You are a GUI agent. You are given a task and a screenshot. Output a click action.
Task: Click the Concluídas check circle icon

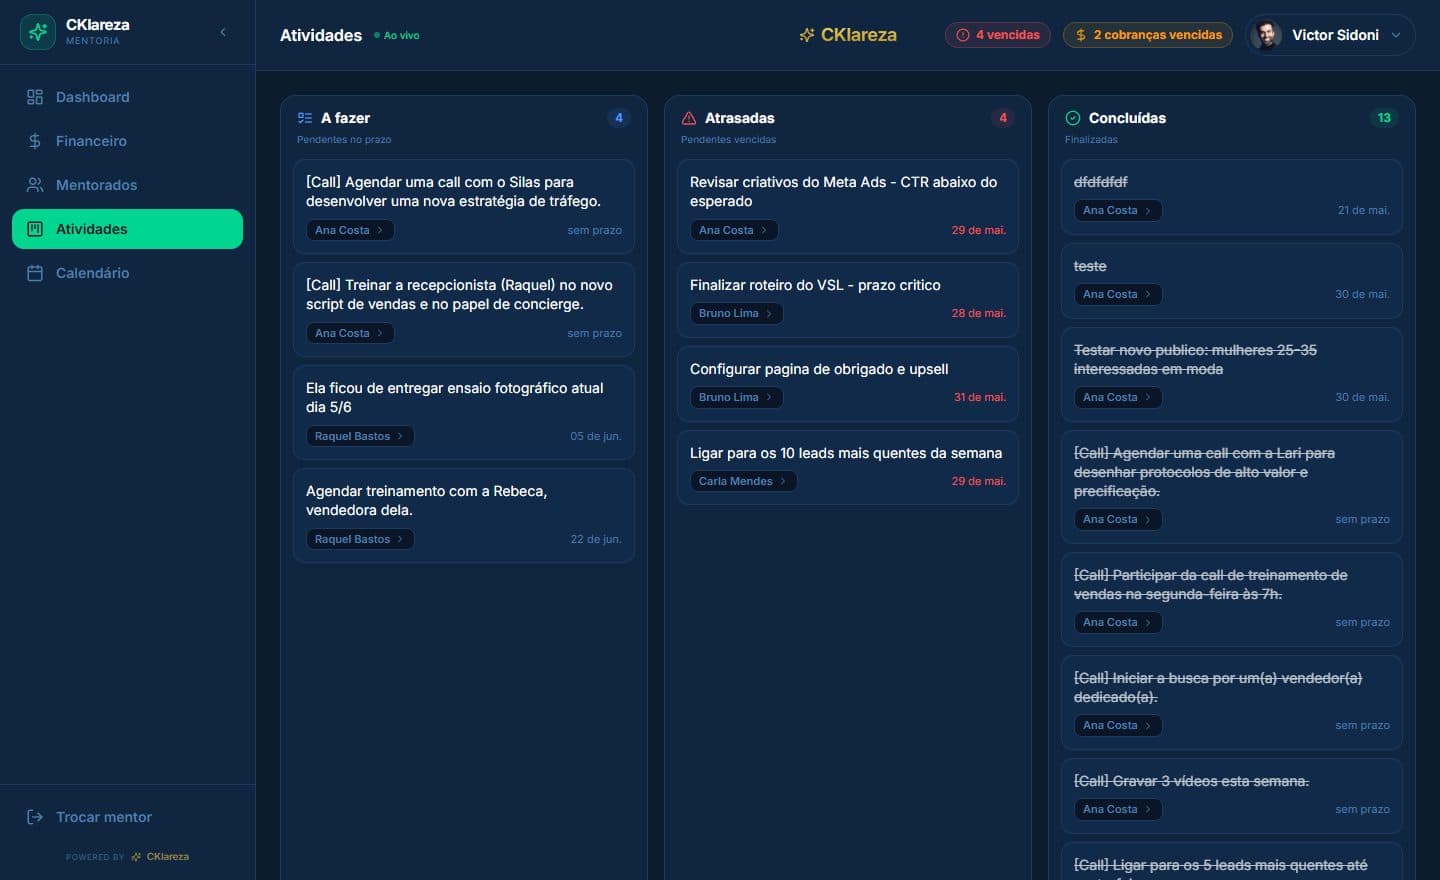[1073, 118]
